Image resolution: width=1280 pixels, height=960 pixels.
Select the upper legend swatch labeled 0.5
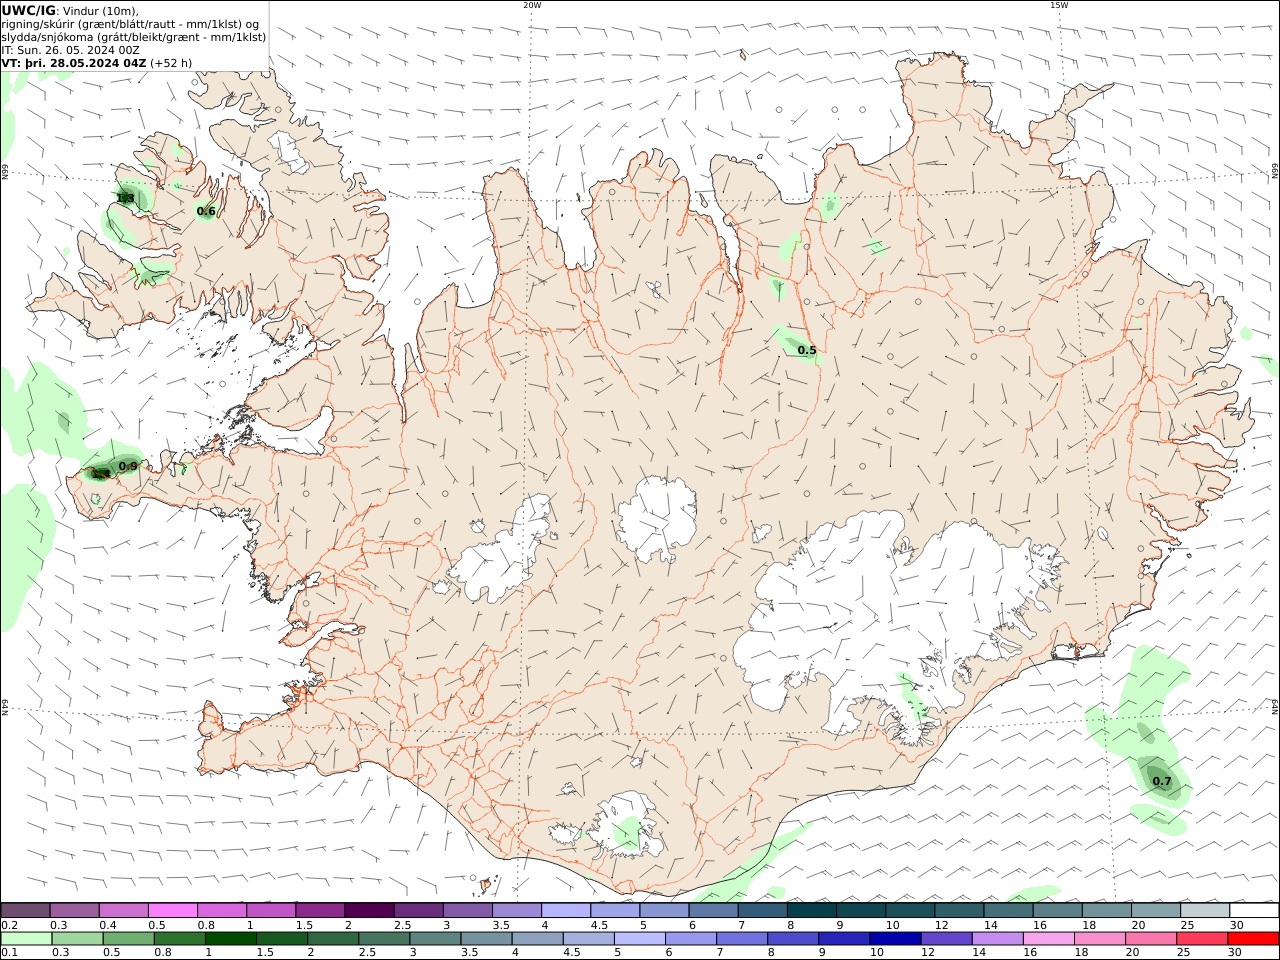coord(172,910)
